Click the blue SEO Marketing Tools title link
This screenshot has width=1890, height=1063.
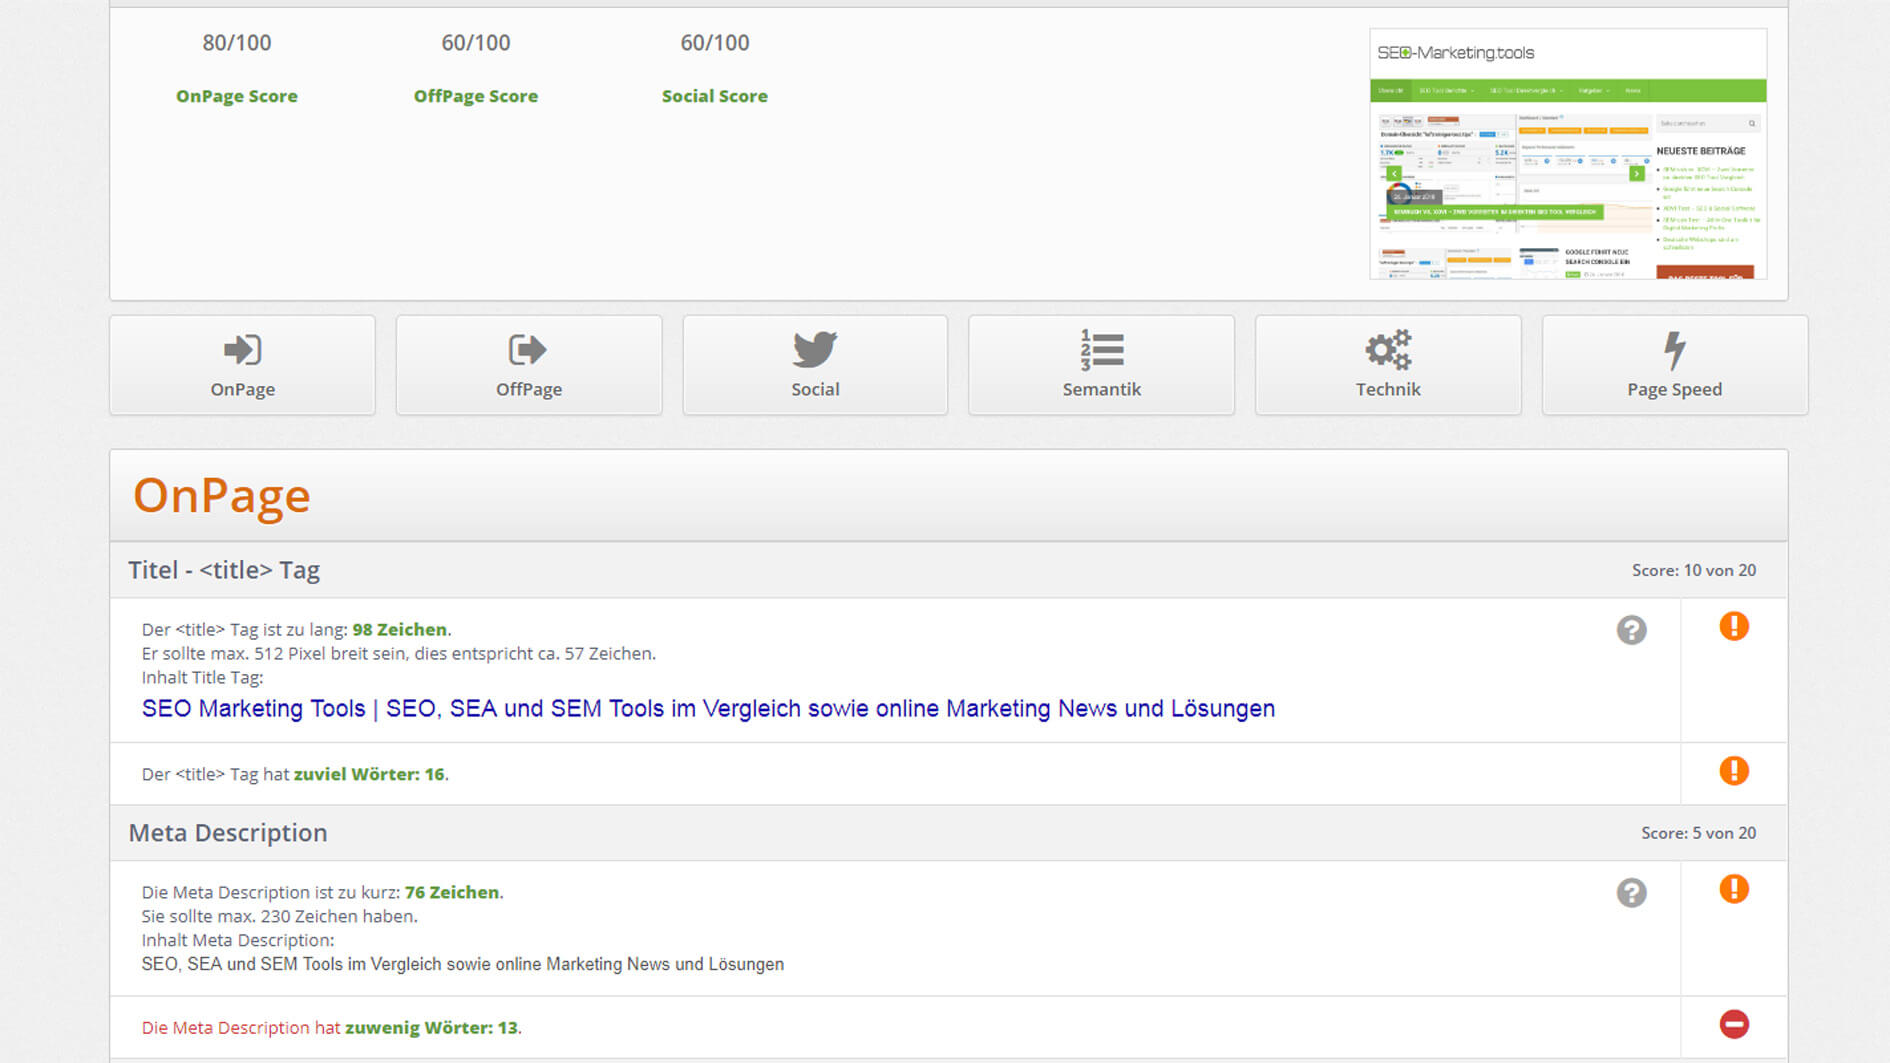pos(708,709)
